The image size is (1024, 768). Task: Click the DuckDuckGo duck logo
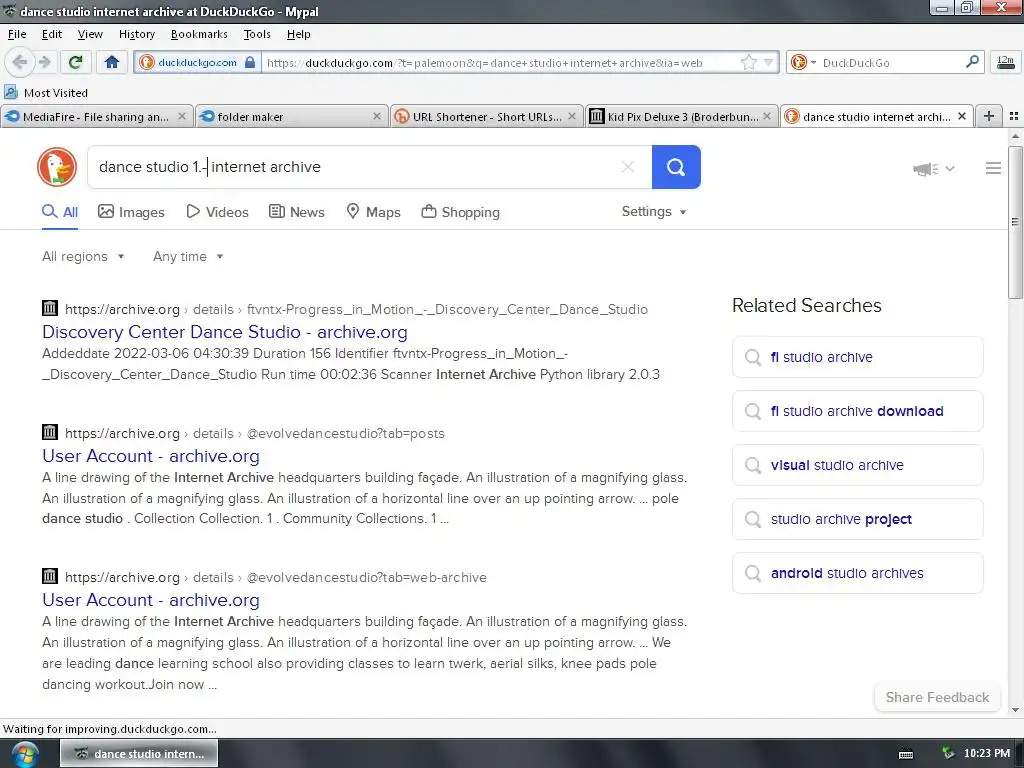(x=57, y=167)
